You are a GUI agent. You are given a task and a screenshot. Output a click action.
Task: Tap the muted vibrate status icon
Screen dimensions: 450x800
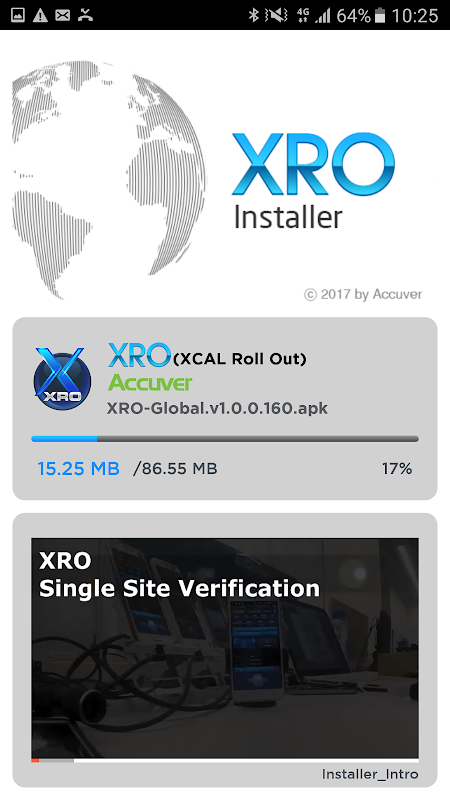click(x=278, y=15)
